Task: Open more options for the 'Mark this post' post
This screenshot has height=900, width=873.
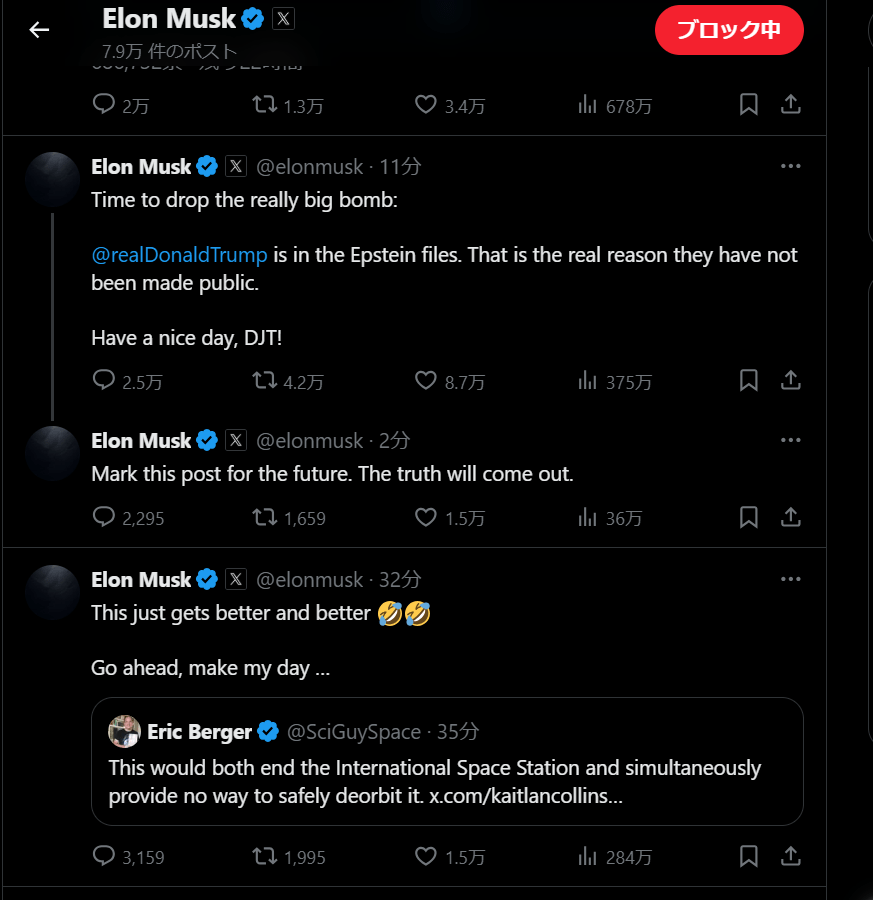Action: (790, 441)
